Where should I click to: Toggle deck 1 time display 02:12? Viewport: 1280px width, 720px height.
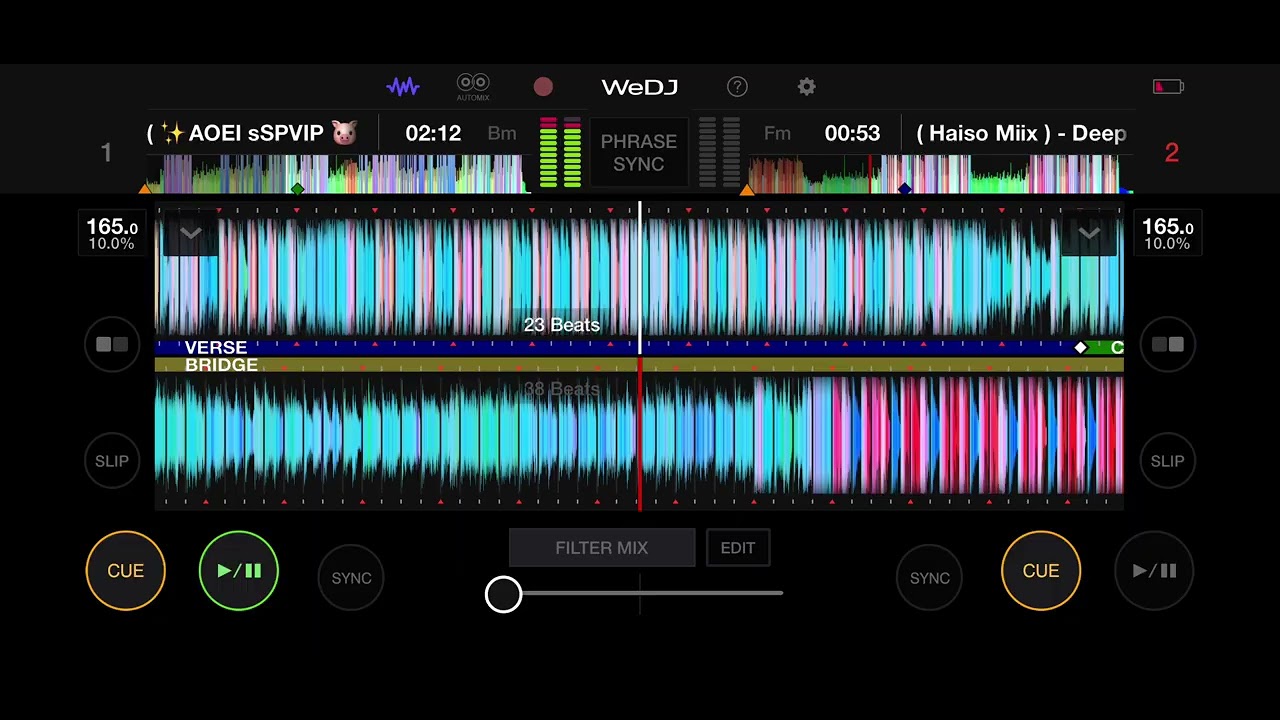(433, 134)
